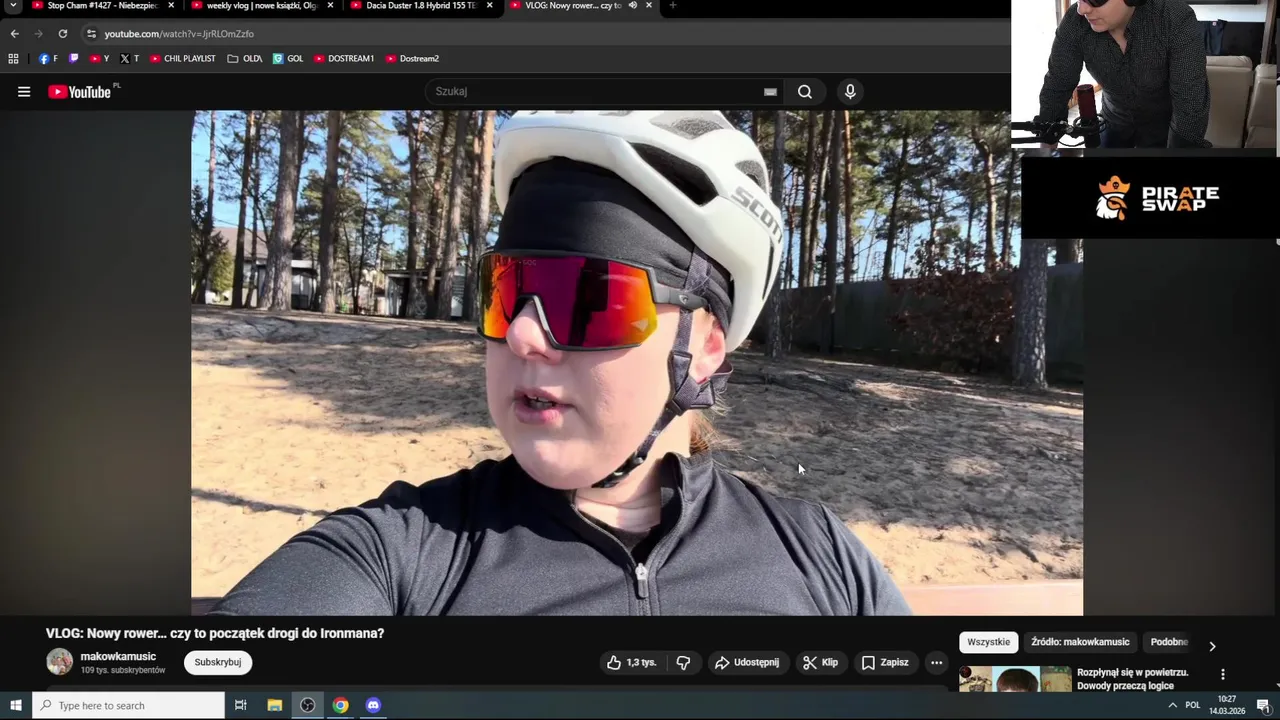Open OBS Studio from the taskbar

click(308, 705)
